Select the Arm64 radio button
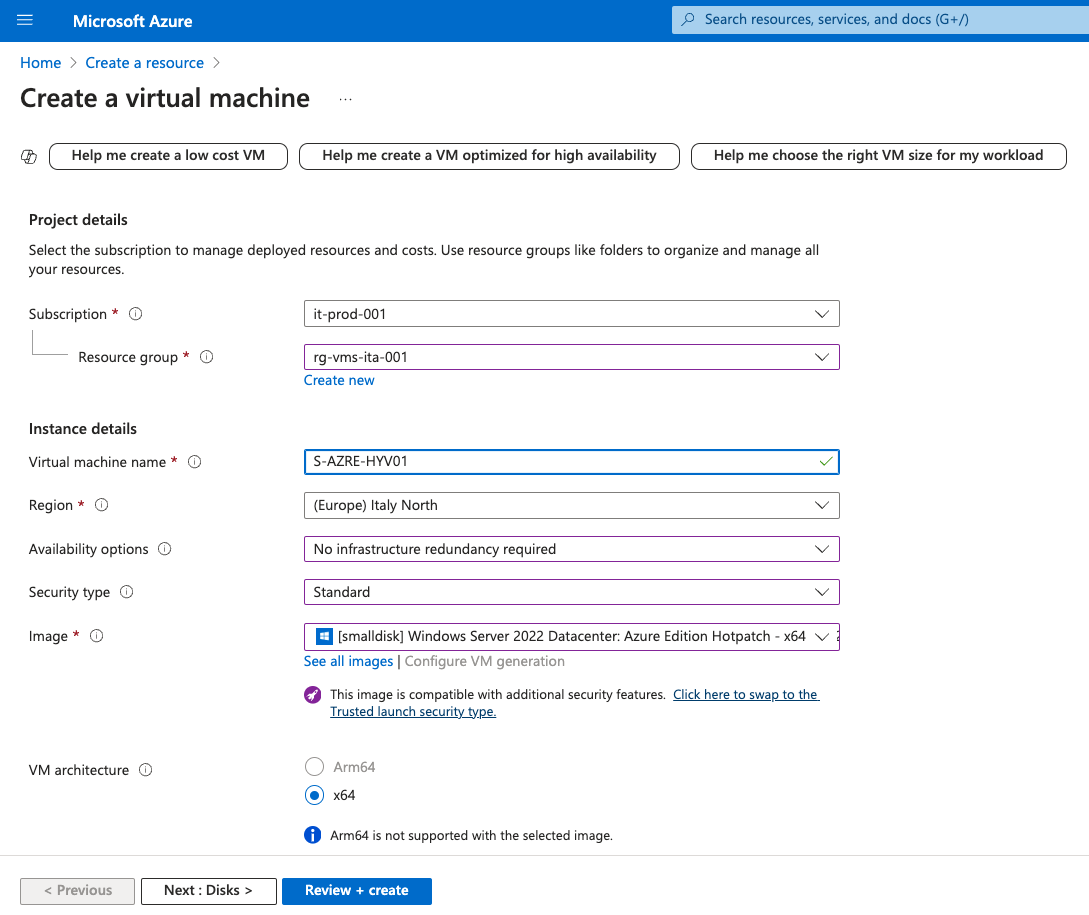1089x915 pixels. (x=314, y=769)
